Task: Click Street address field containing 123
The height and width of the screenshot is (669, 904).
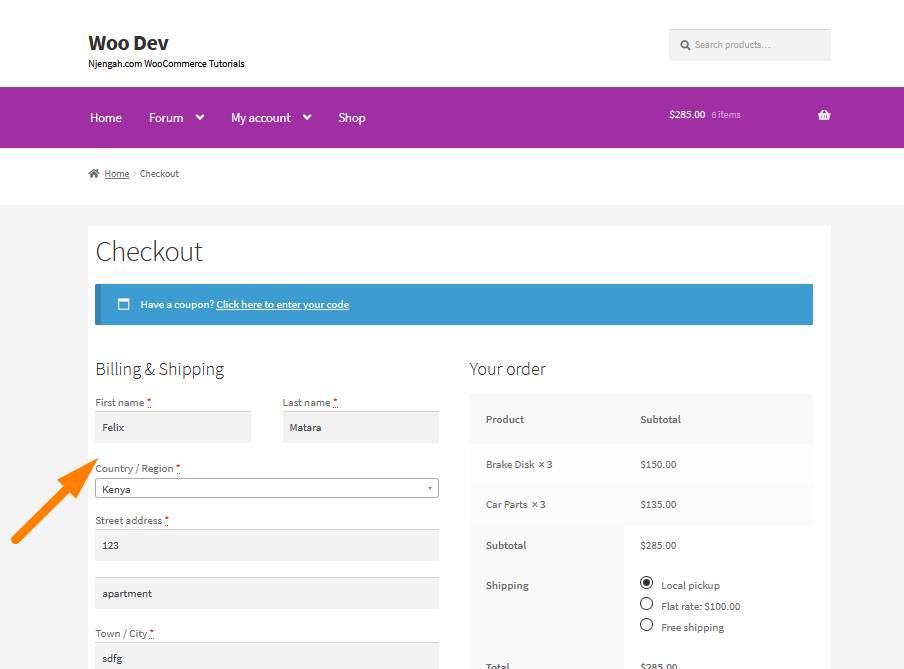Action: pyautogui.click(x=266, y=545)
